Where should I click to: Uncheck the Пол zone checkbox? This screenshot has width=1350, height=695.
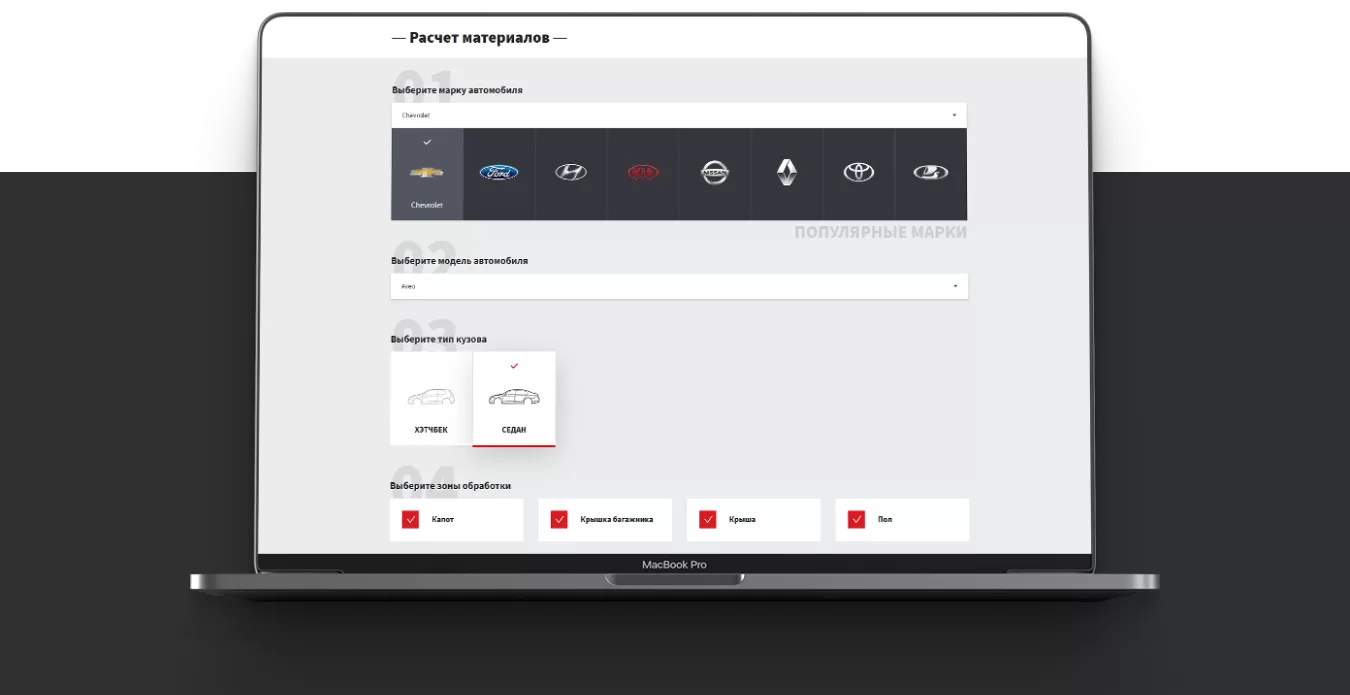coord(856,520)
